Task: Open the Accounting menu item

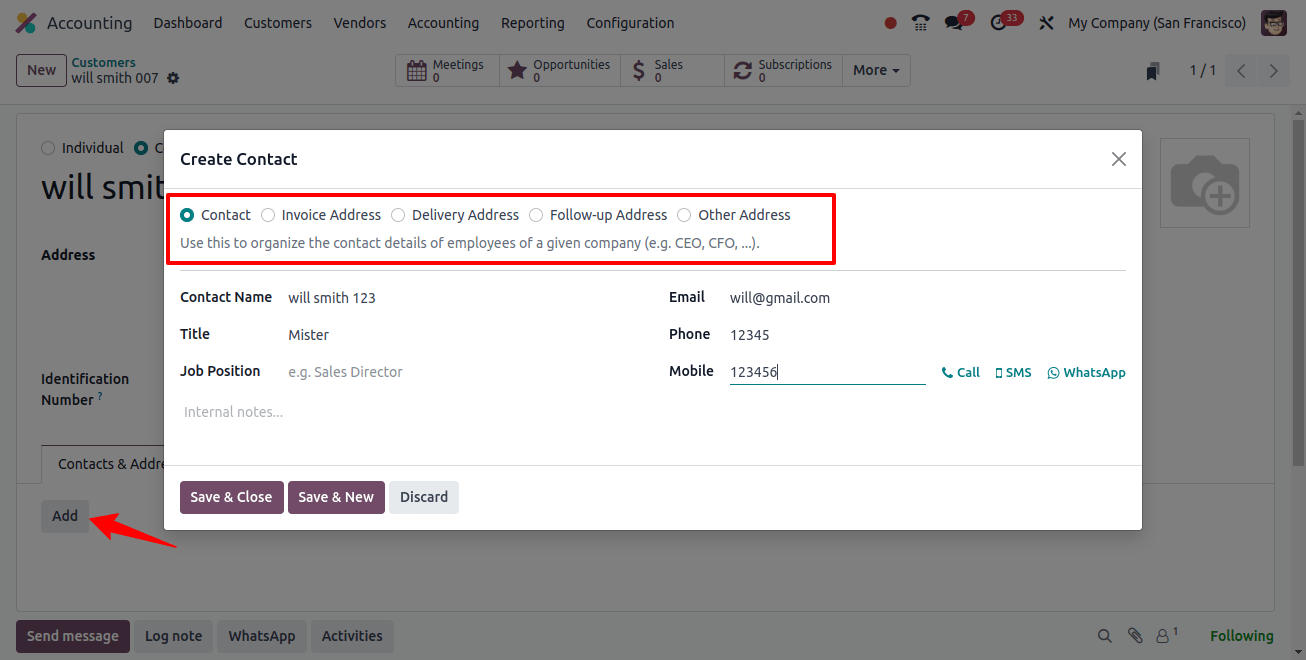Action: [443, 23]
